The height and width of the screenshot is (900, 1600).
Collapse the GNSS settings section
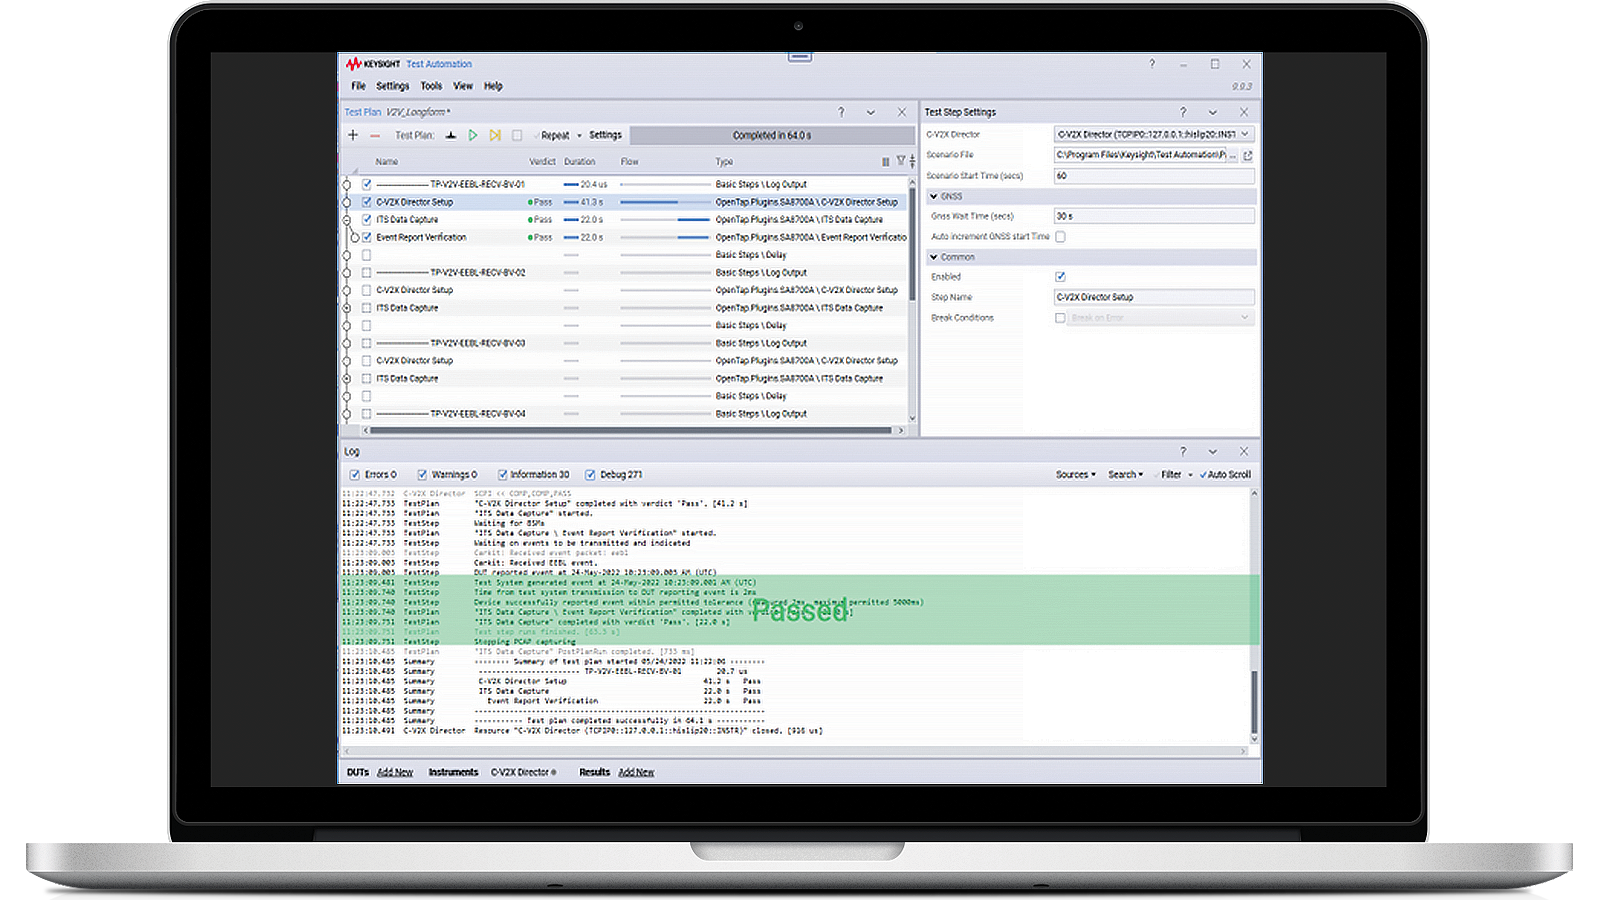tap(934, 197)
